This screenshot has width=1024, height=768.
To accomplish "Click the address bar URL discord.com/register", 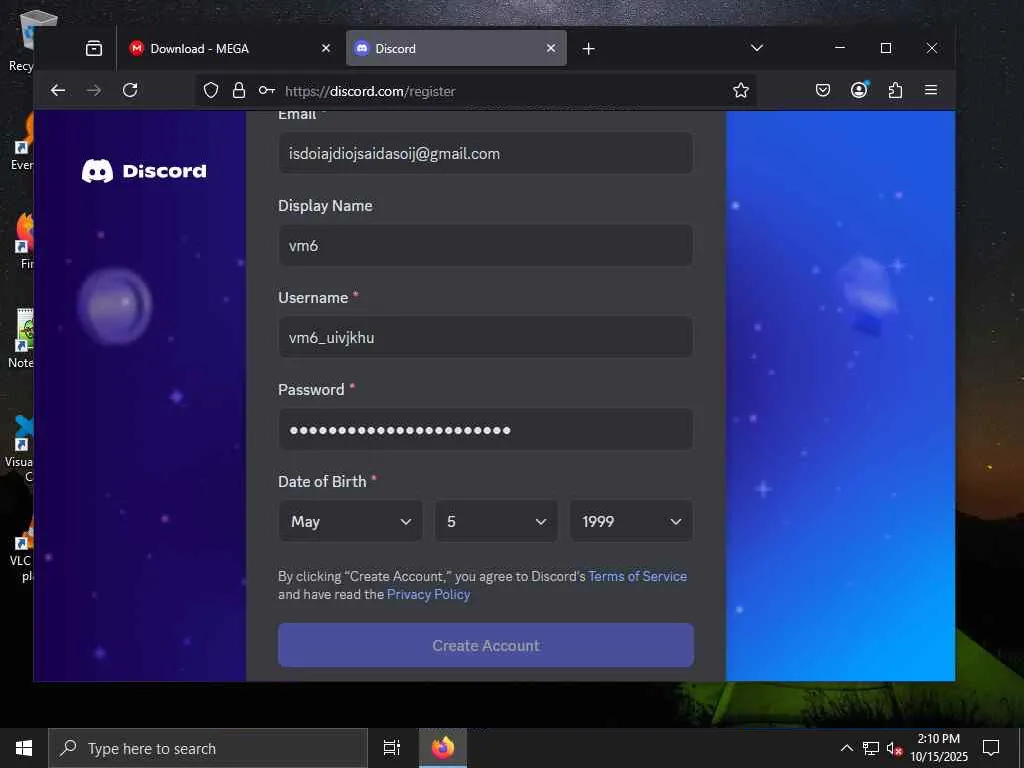I will tap(370, 91).
